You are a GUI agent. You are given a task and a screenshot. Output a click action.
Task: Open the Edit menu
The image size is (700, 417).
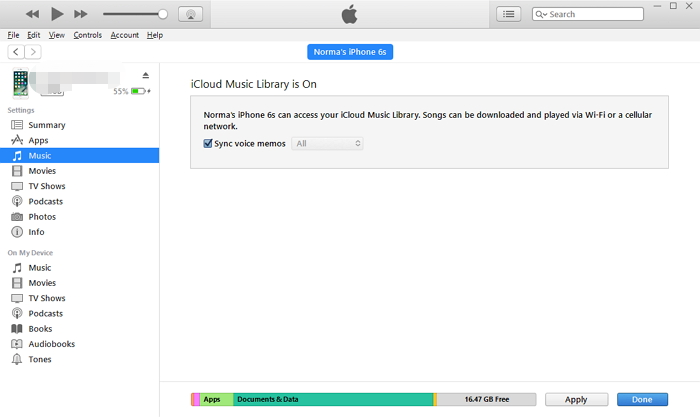pyautogui.click(x=33, y=35)
